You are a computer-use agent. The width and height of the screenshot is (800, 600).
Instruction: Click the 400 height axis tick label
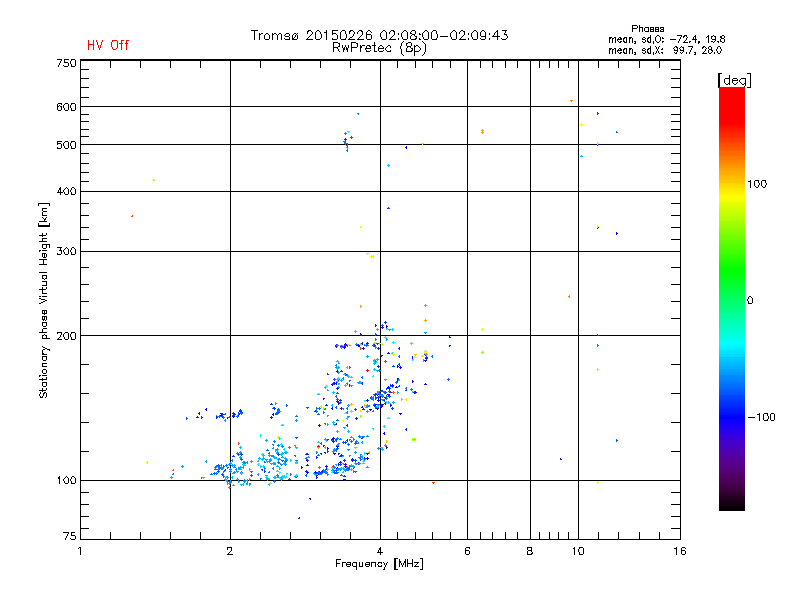(66, 191)
